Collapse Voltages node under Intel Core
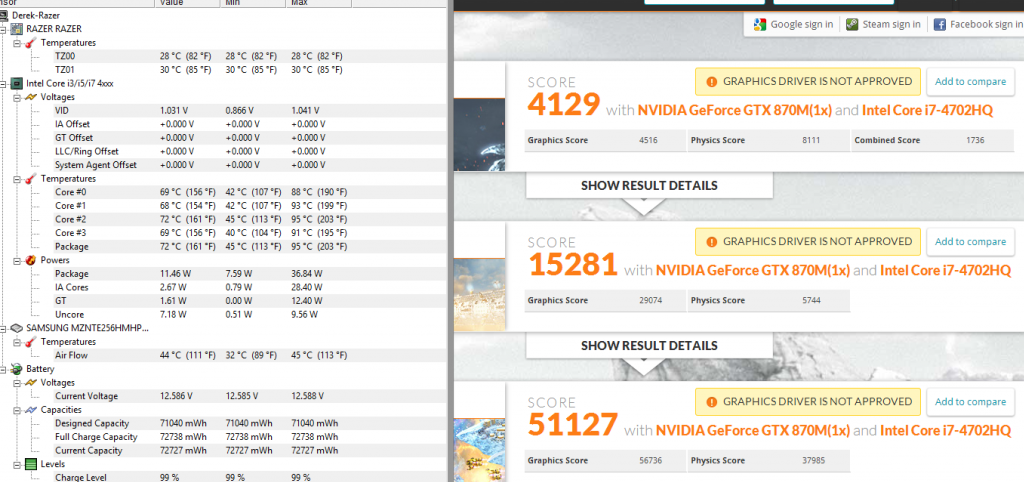 pyautogui.click(x=18, y=97)
